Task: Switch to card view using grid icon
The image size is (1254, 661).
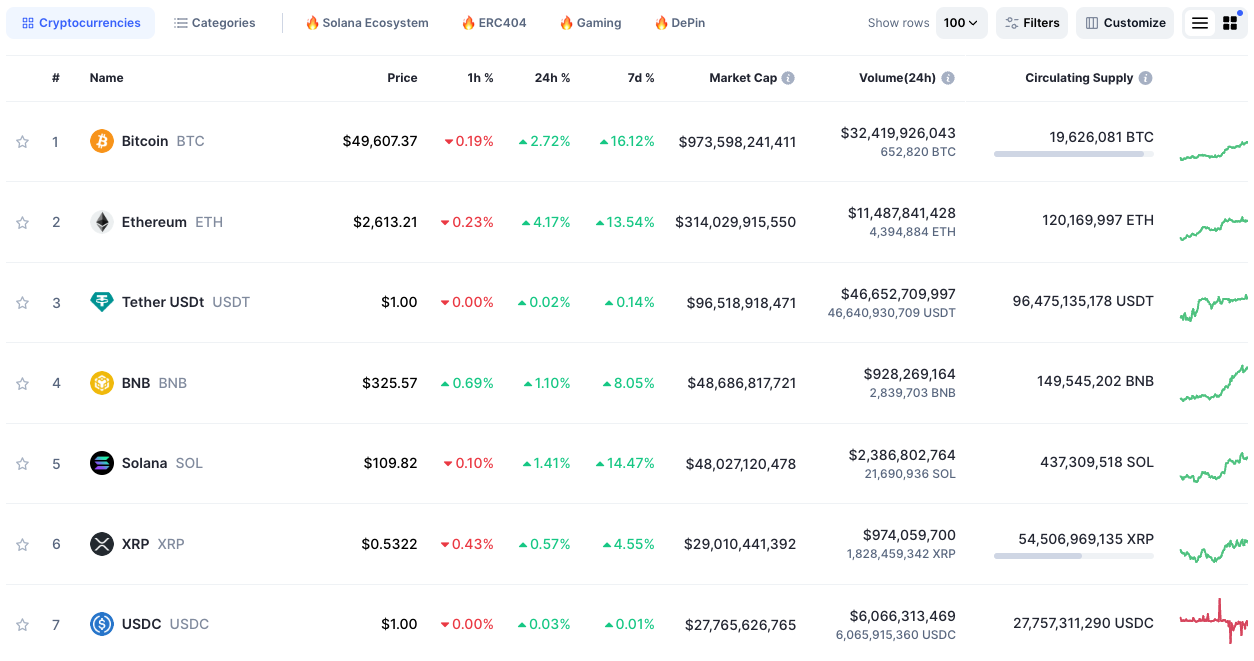Action: [1230, 21]
